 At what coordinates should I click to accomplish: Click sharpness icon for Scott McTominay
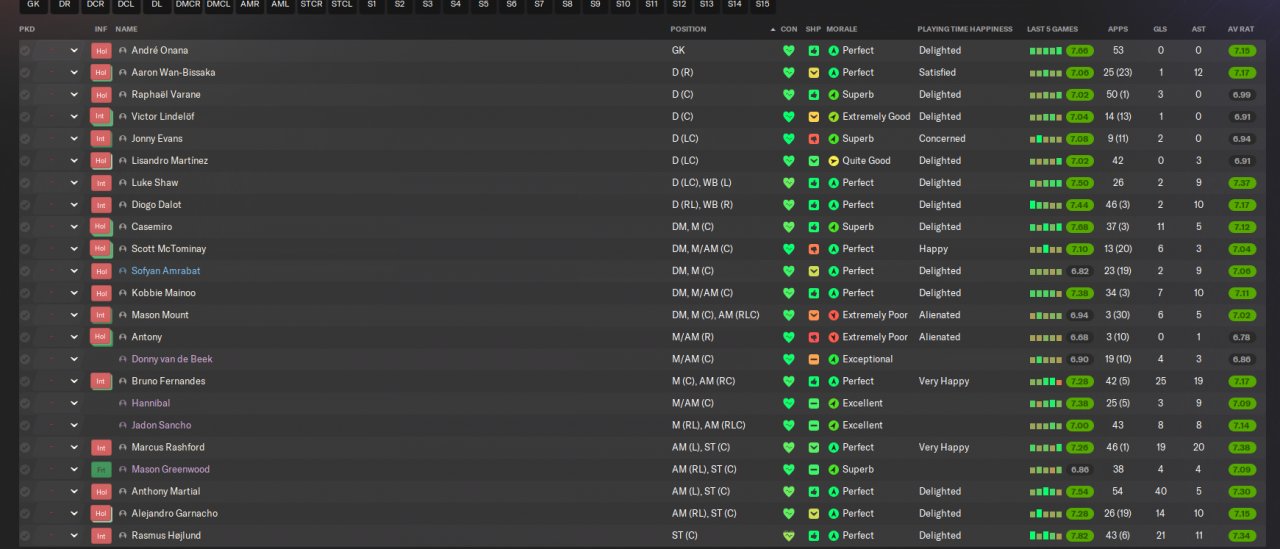pyautogui.click(x=814, y=249)
